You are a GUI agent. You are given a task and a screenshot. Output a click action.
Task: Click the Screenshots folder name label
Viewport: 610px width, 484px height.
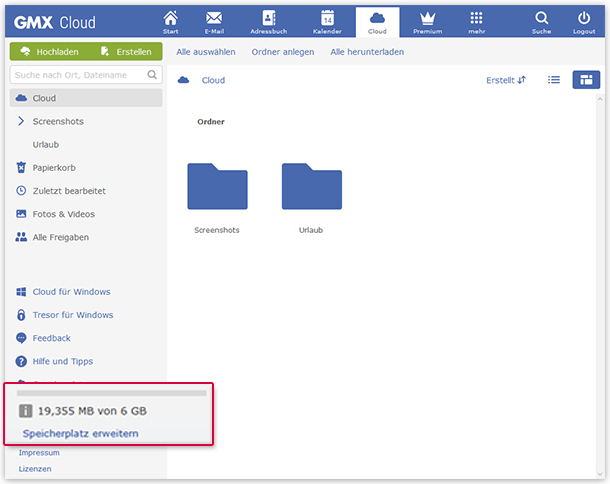[x=217, y=230]
